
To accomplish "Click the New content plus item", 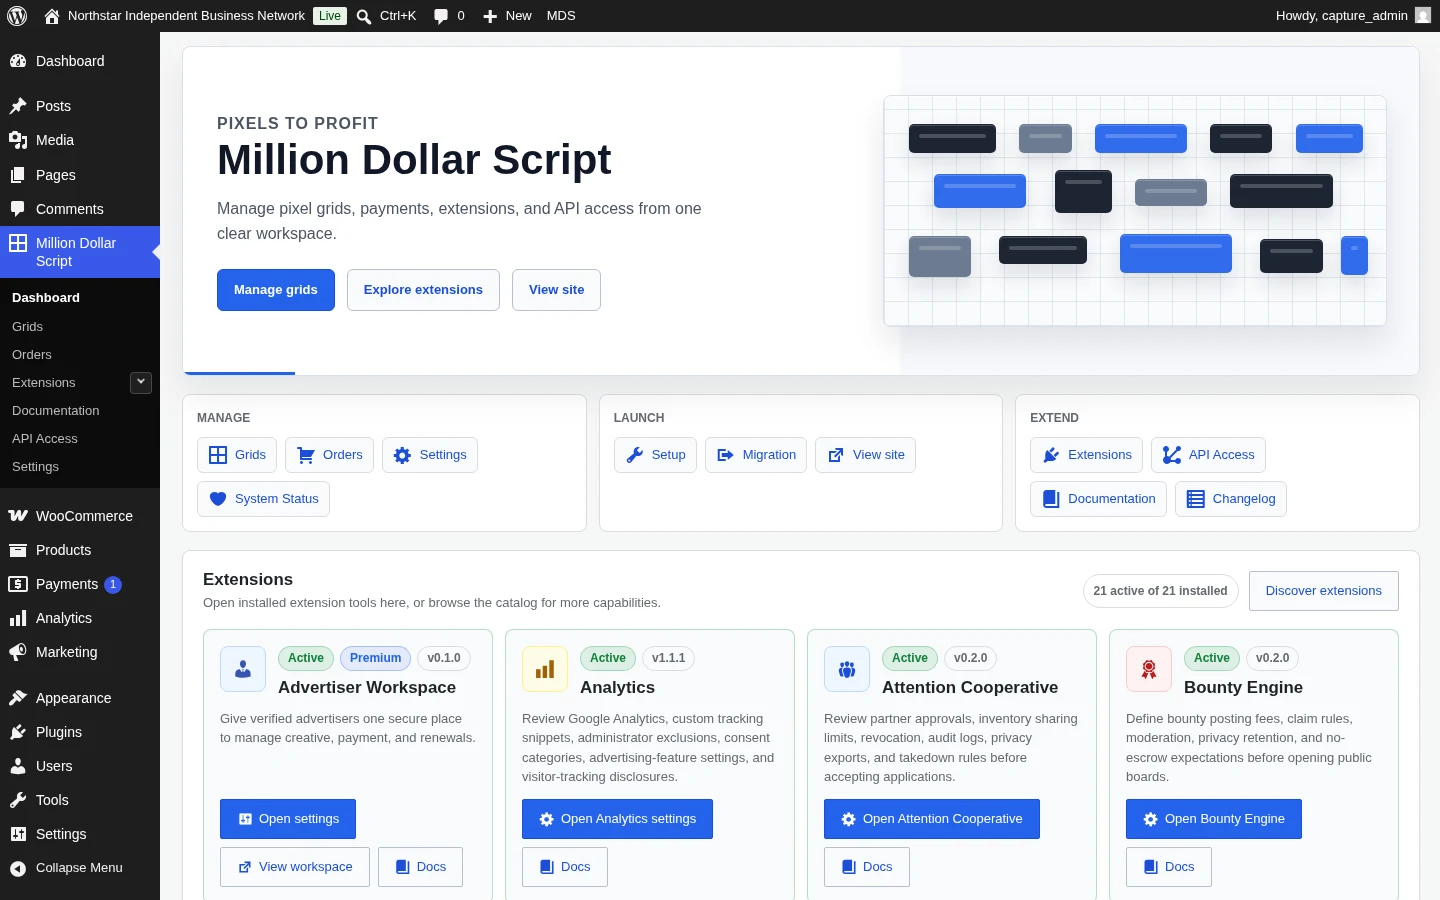I will tap(507, 16).
